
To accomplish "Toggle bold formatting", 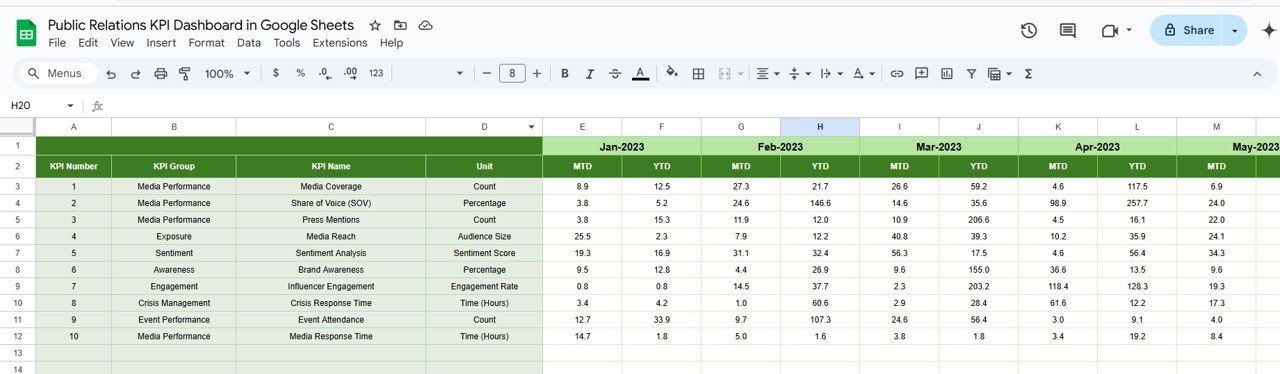I will pyautogui.click(x=565, y=74).
